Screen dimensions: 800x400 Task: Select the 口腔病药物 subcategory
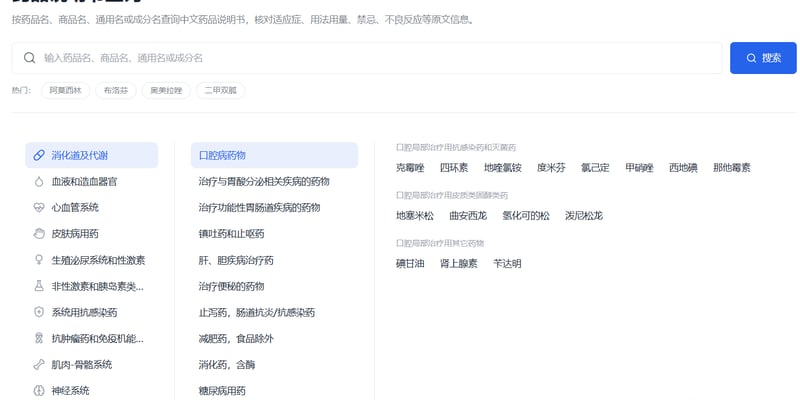point(274,156)
